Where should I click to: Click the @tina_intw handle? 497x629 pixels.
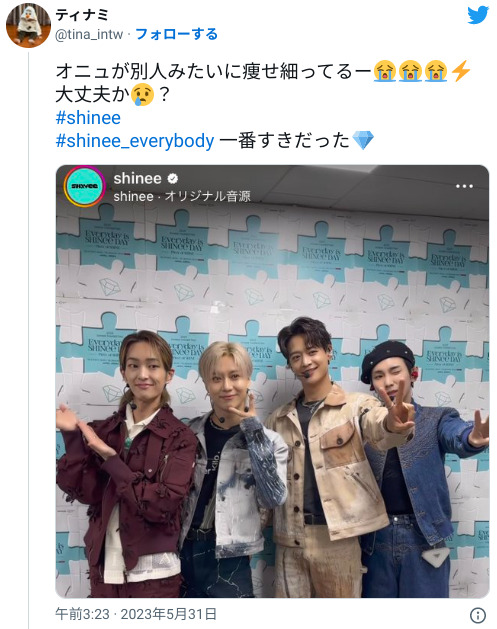89,35
